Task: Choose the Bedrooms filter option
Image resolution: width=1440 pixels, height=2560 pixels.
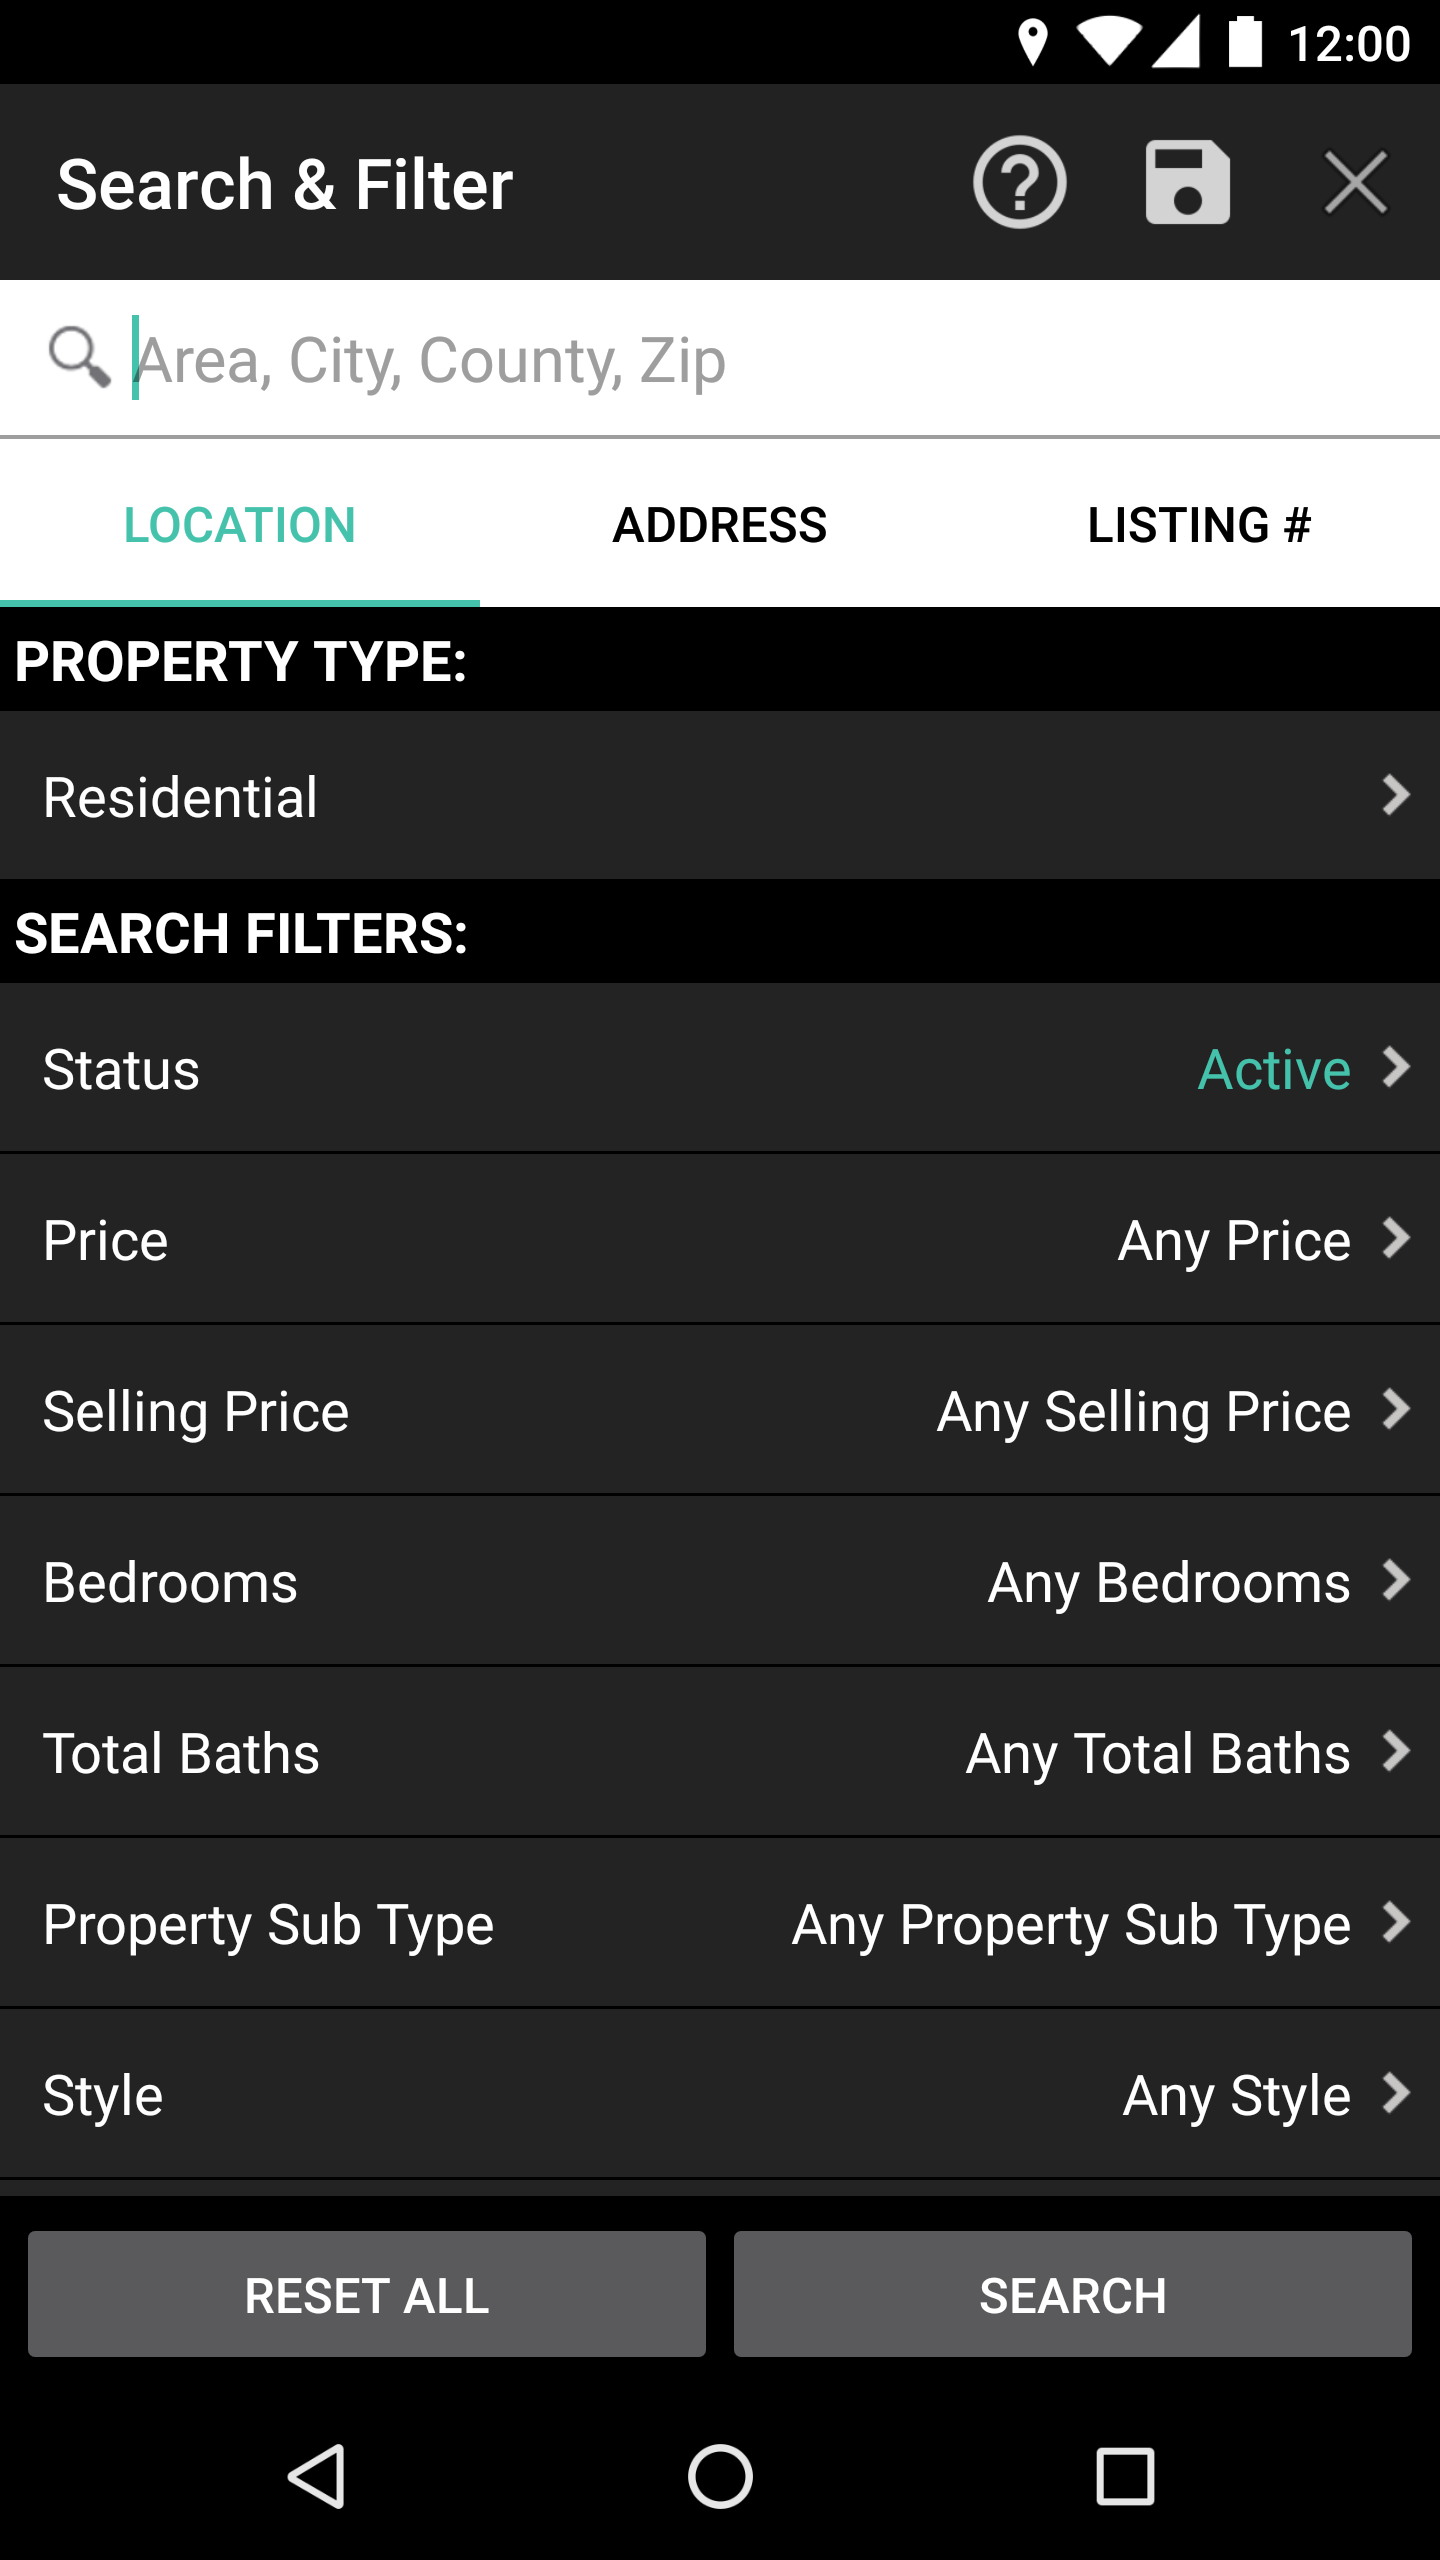Action: [x=720, y=1581]
